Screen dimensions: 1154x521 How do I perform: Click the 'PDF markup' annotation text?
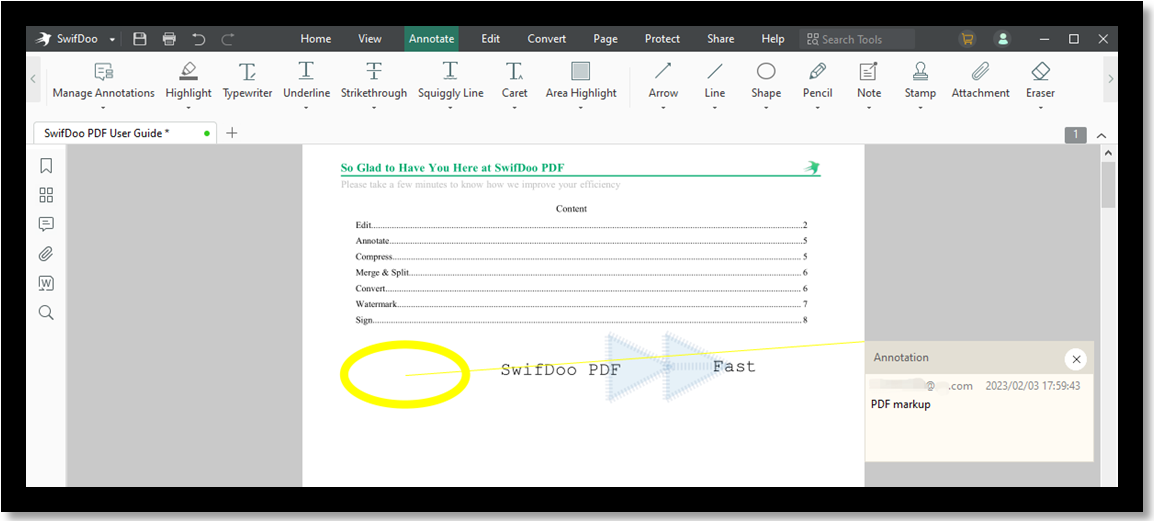pos(901,404)
